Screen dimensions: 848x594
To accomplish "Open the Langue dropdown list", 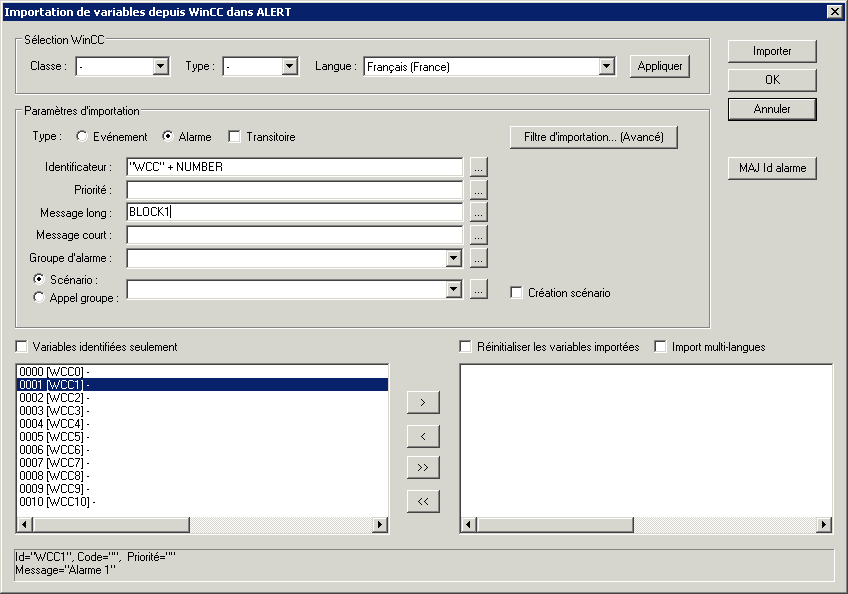I will click(x=606, y=67).
